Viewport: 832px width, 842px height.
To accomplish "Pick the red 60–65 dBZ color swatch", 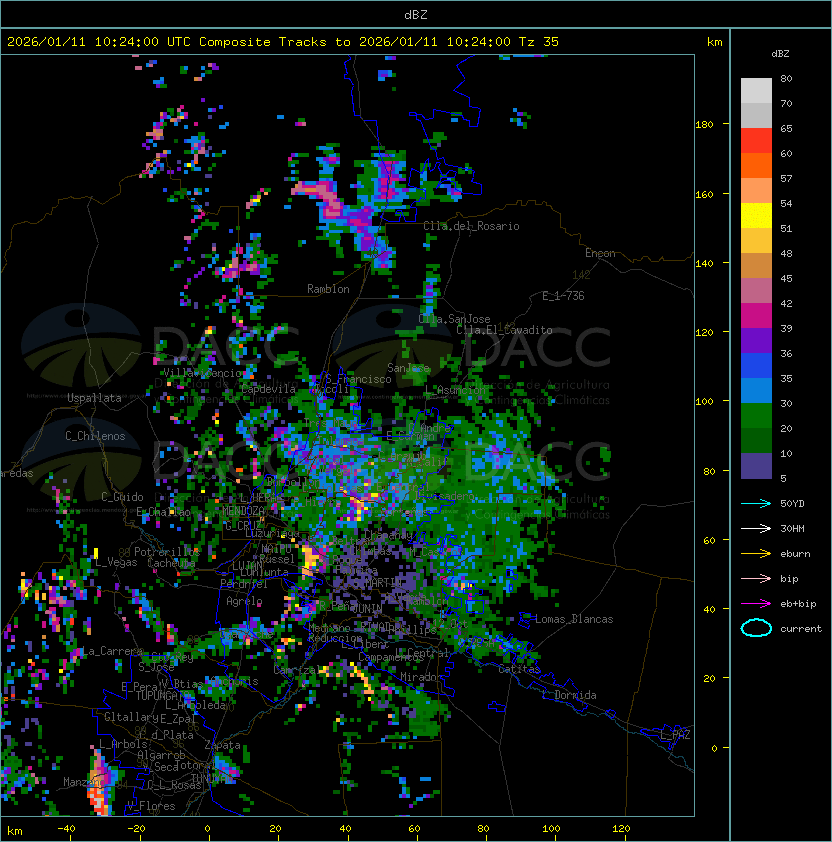I will point(756,141).
